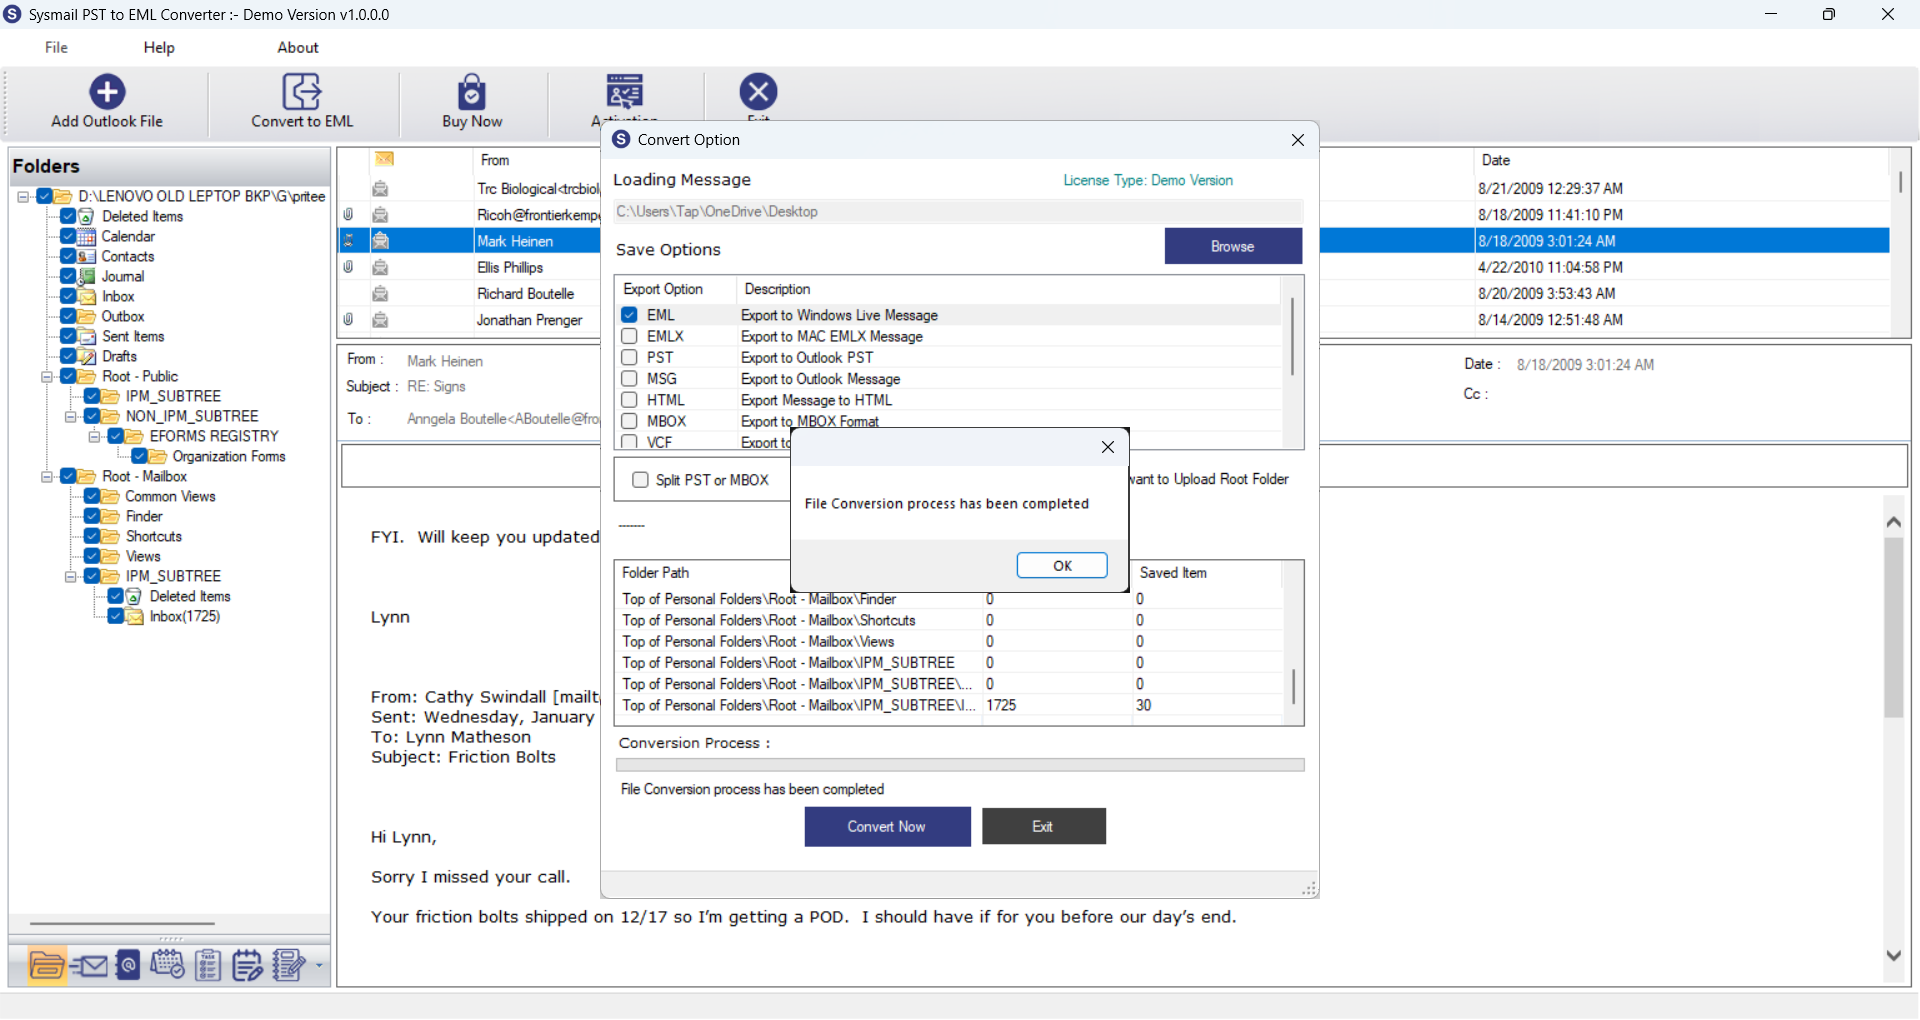Open the About menu
This screenshot has width=1920, height=1020.
[298, 47]
